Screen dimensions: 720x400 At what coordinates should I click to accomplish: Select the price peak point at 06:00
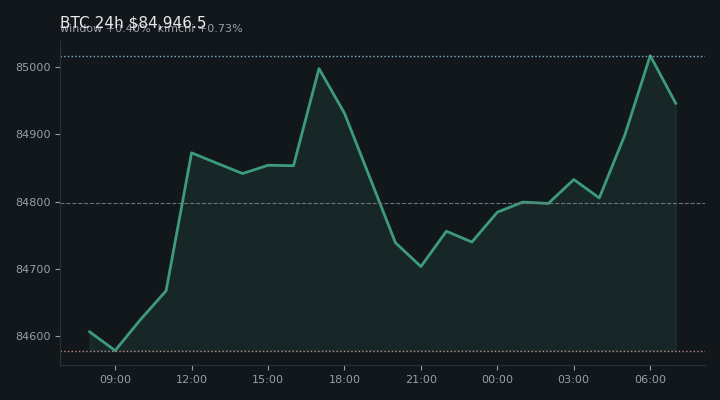tap(650, 56)
